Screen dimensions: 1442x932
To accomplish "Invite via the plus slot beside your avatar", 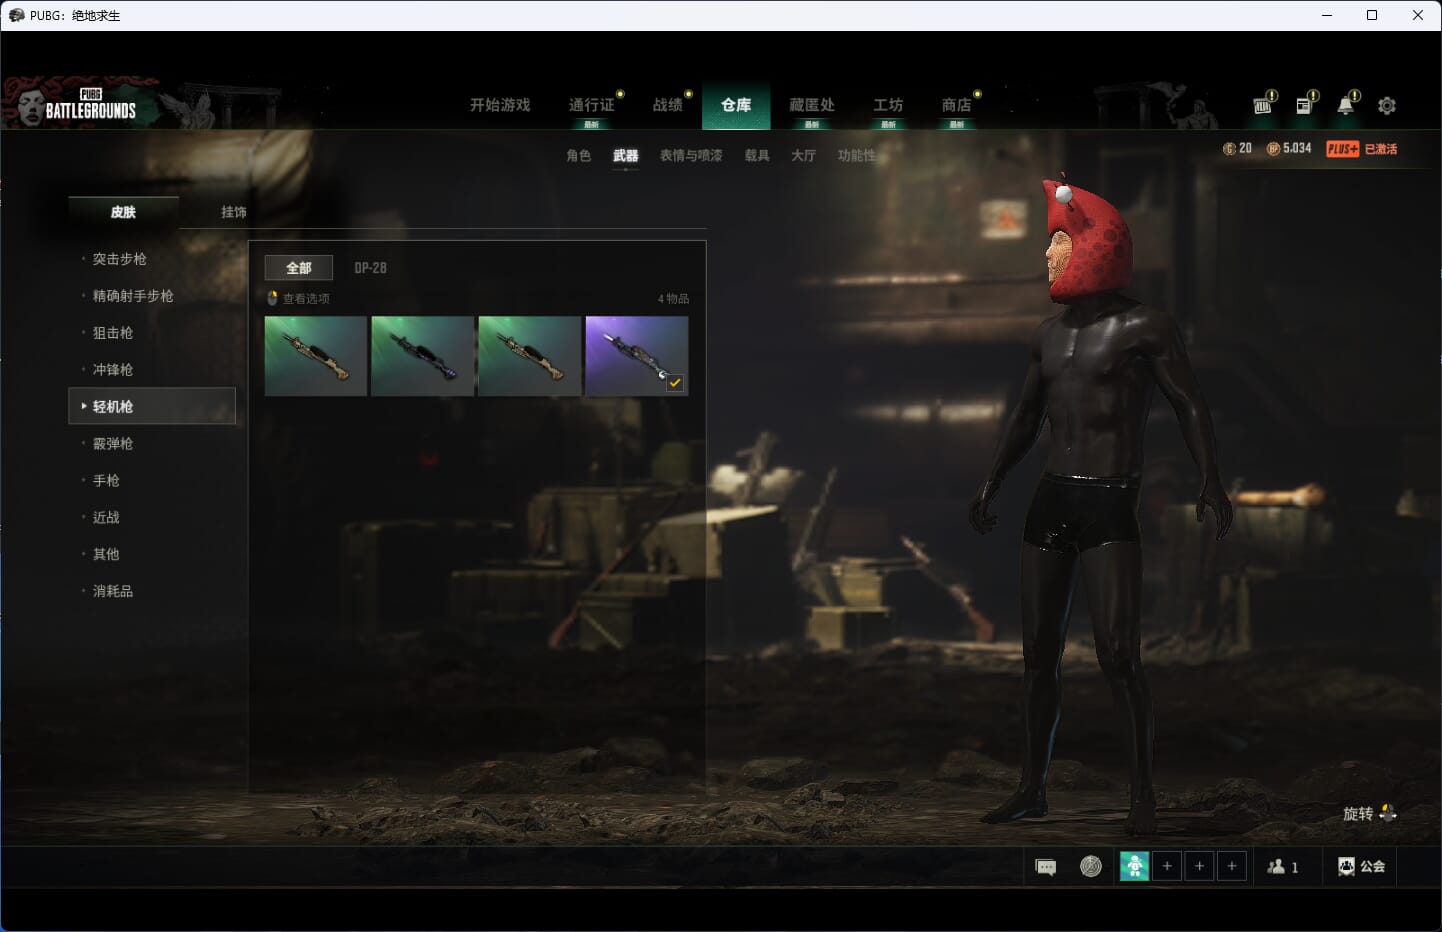I will click(1167, 866).
